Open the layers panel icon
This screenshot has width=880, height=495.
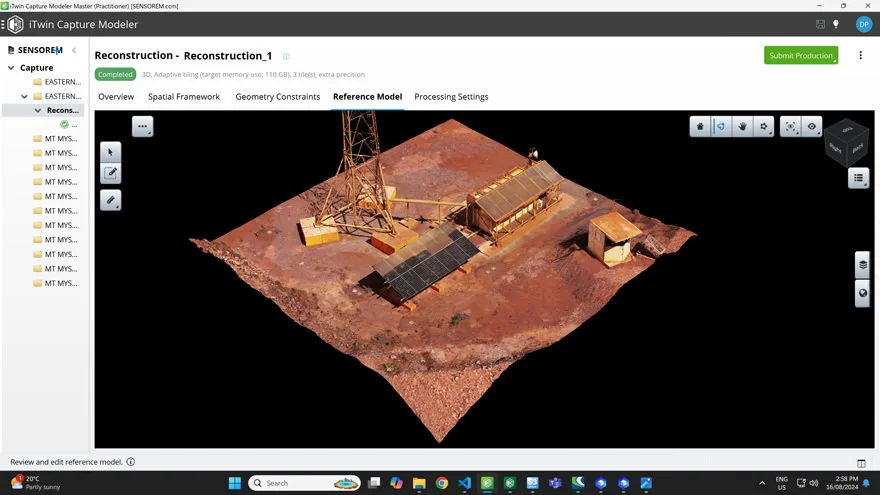(x=862, y=265)
